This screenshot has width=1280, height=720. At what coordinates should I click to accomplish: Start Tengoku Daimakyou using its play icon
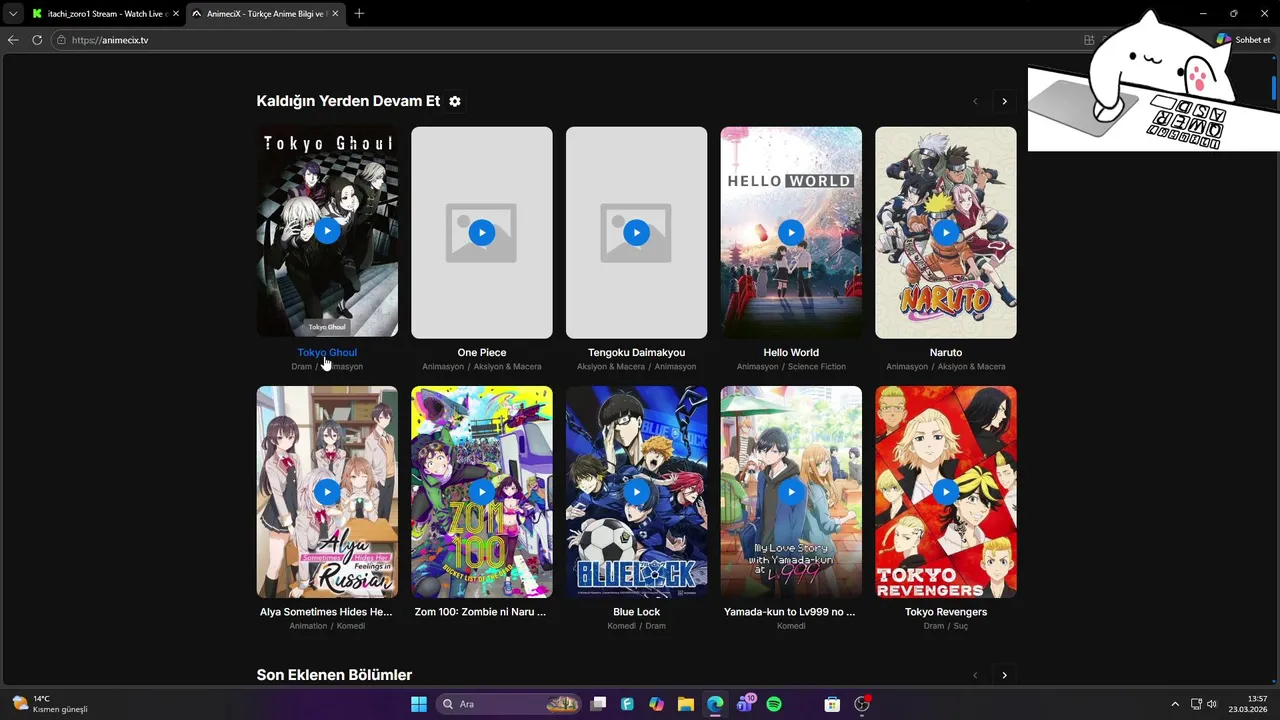tap(636, 232)
